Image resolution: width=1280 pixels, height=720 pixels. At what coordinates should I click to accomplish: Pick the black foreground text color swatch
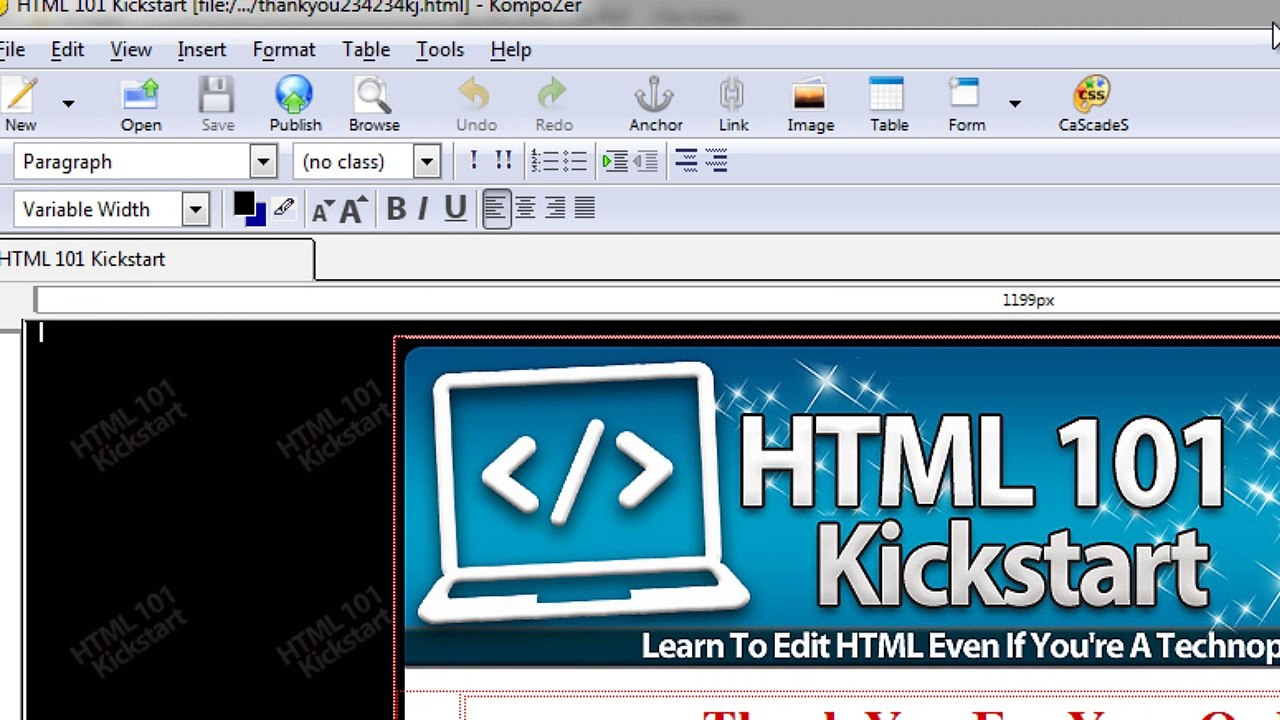(x=243, y=204)
